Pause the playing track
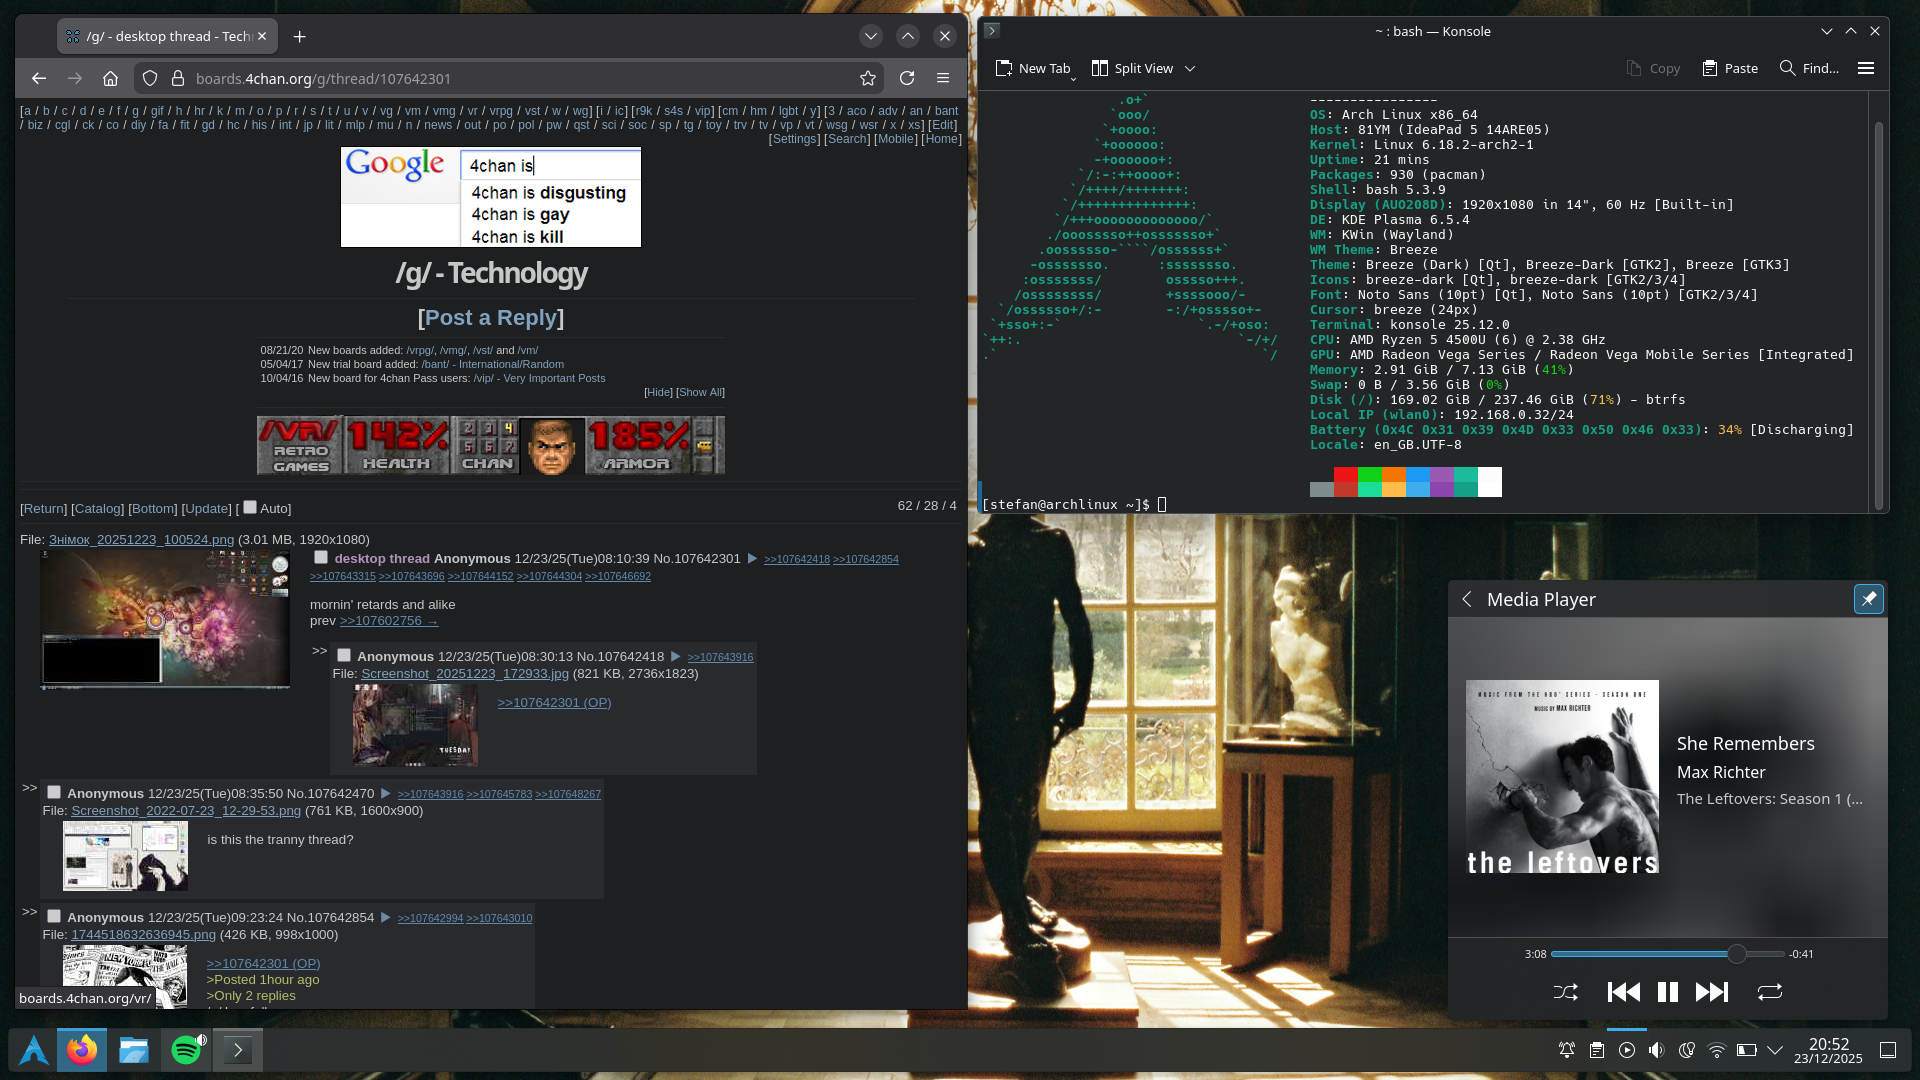Screen dimensions: 1920x1080 tap(1667, 992)
